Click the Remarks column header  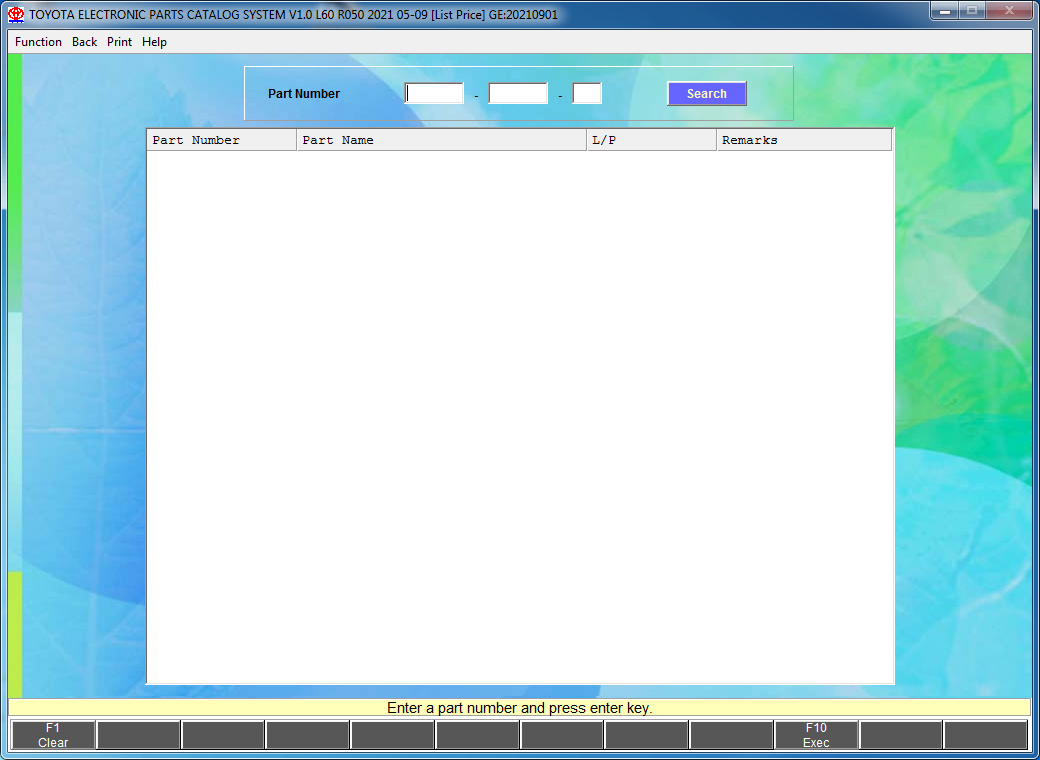coord(804,140)
